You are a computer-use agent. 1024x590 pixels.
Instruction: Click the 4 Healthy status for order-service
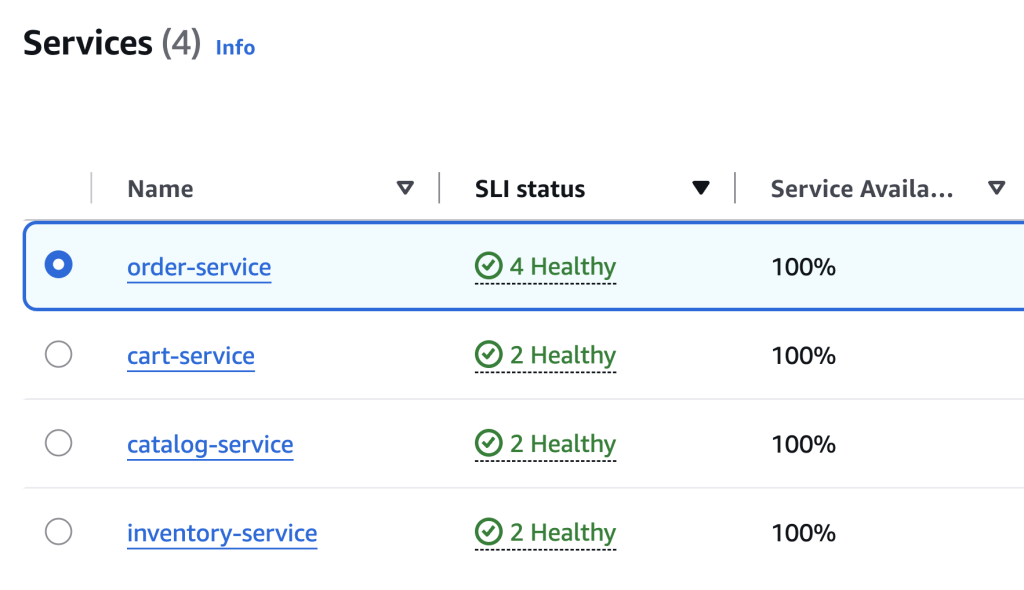click(x=545, y=267)
